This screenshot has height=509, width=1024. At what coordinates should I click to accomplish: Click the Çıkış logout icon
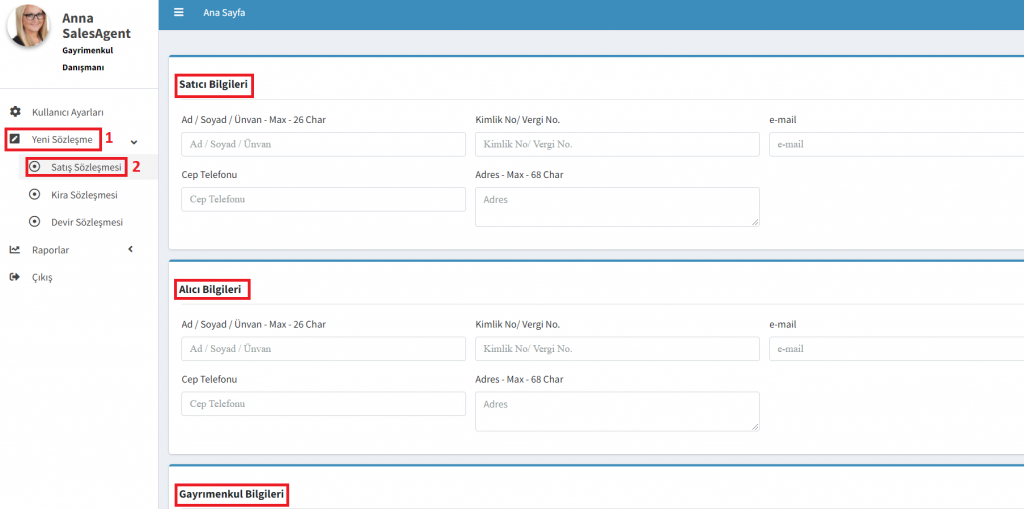coord(15,277)
